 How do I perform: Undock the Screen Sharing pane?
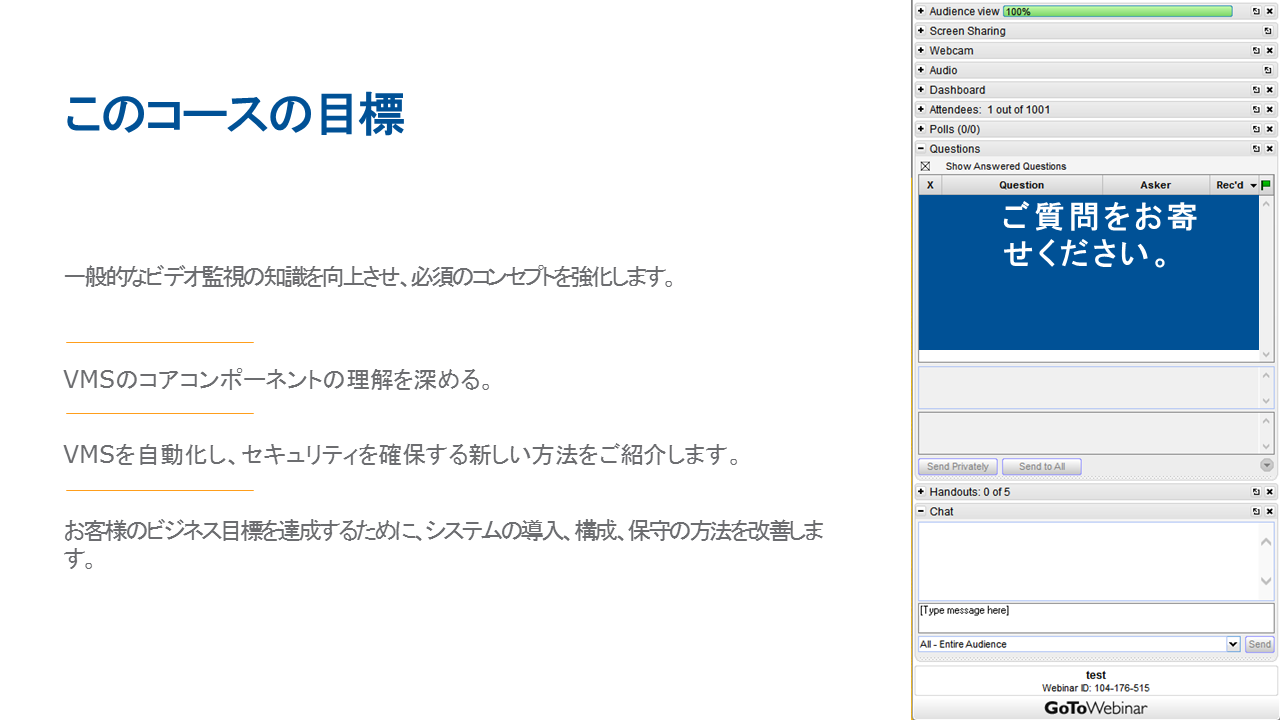[1268, 31]
